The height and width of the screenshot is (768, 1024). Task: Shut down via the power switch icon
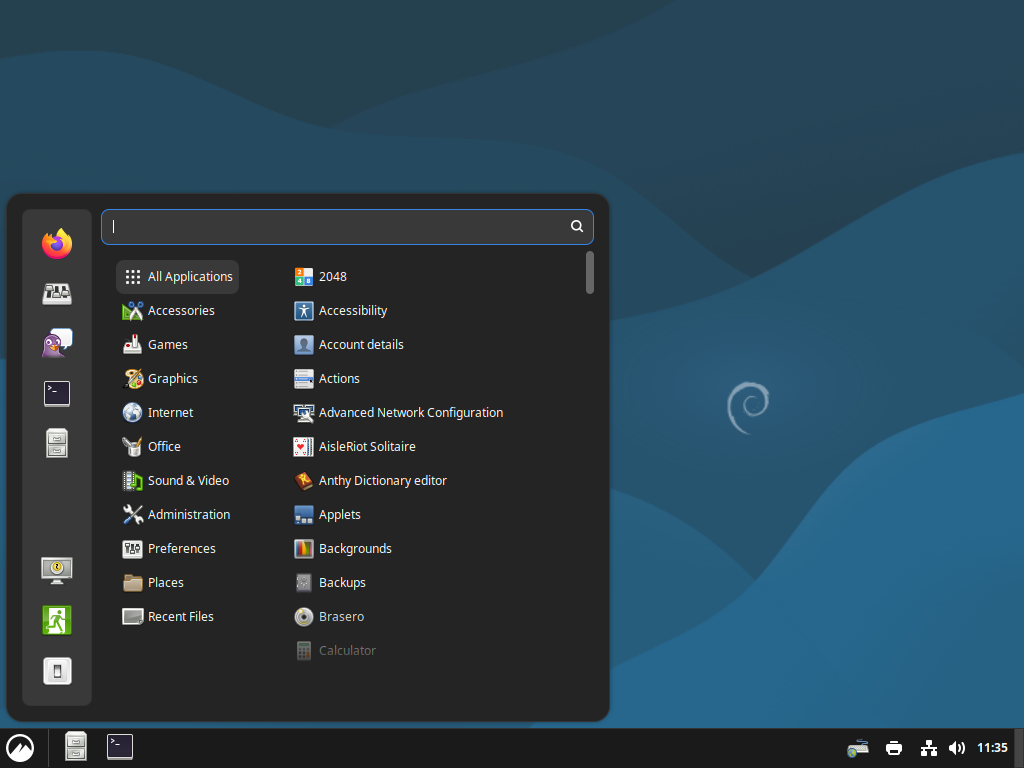point(57,671)
